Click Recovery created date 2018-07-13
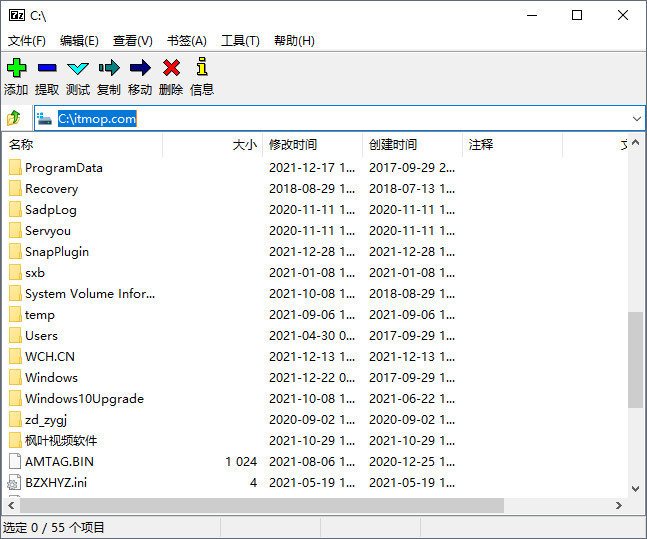 point(412,189)
